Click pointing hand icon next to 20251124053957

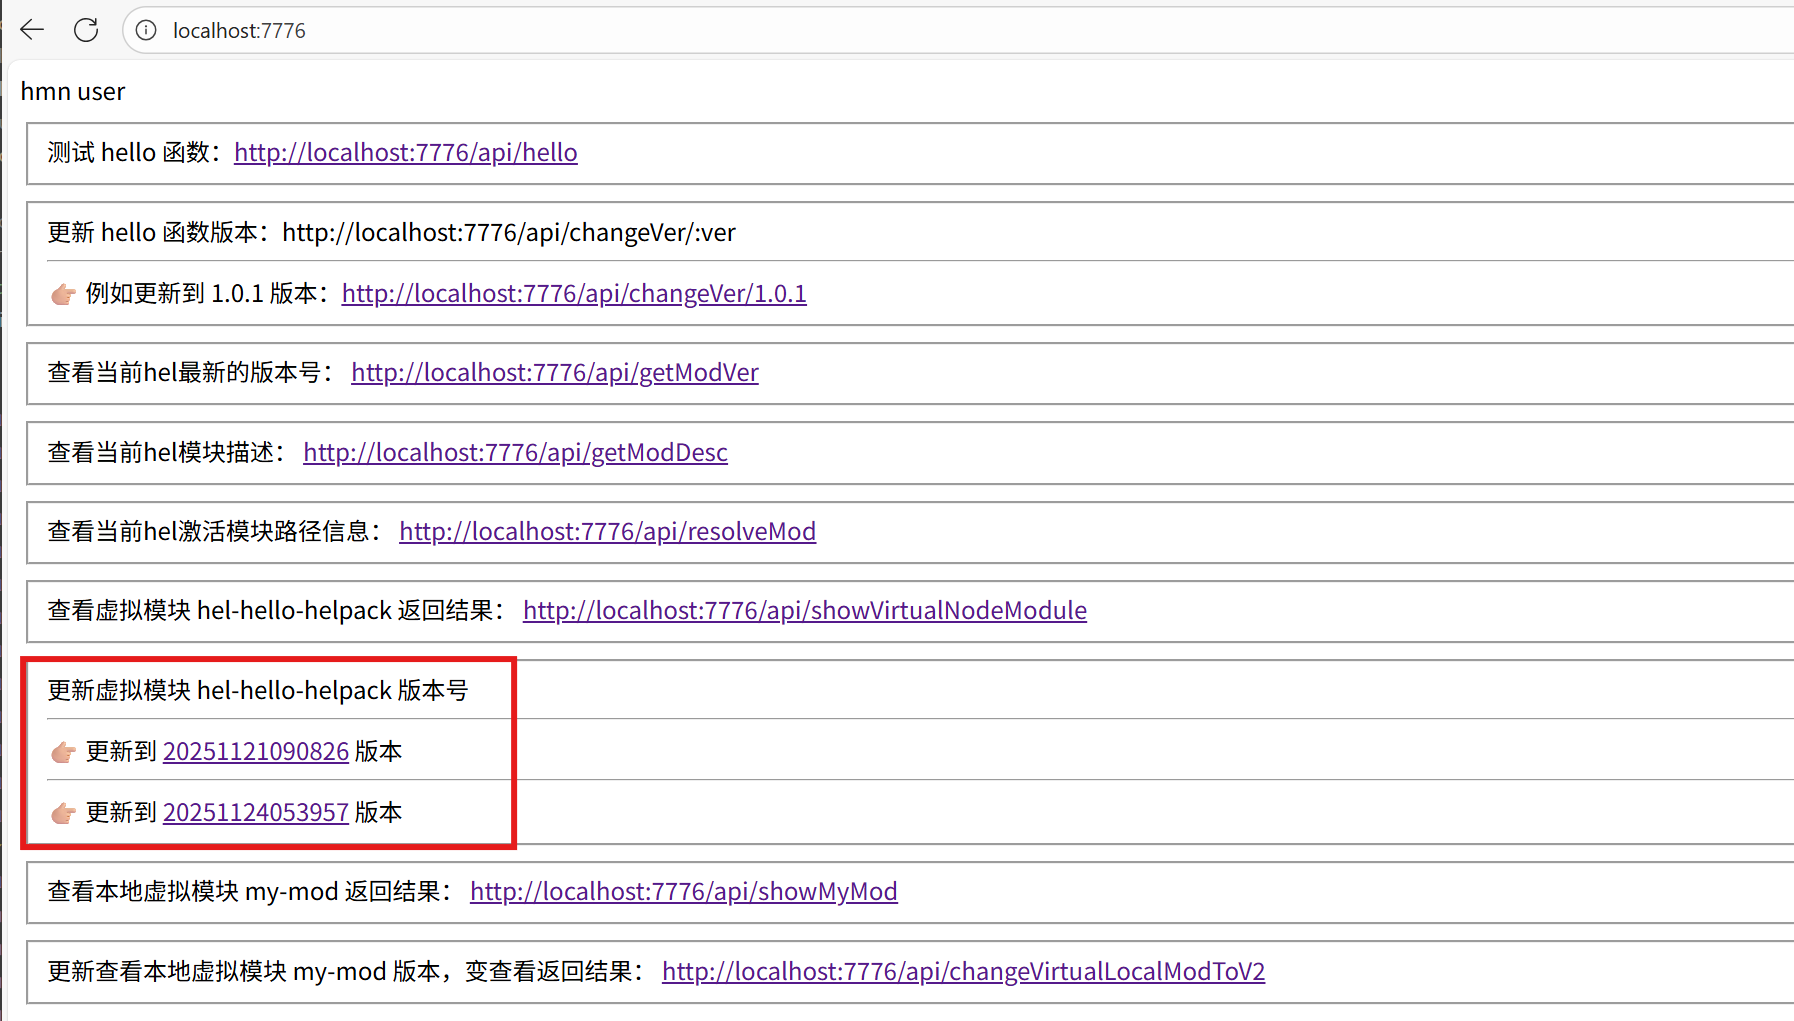tap(63, 813)
